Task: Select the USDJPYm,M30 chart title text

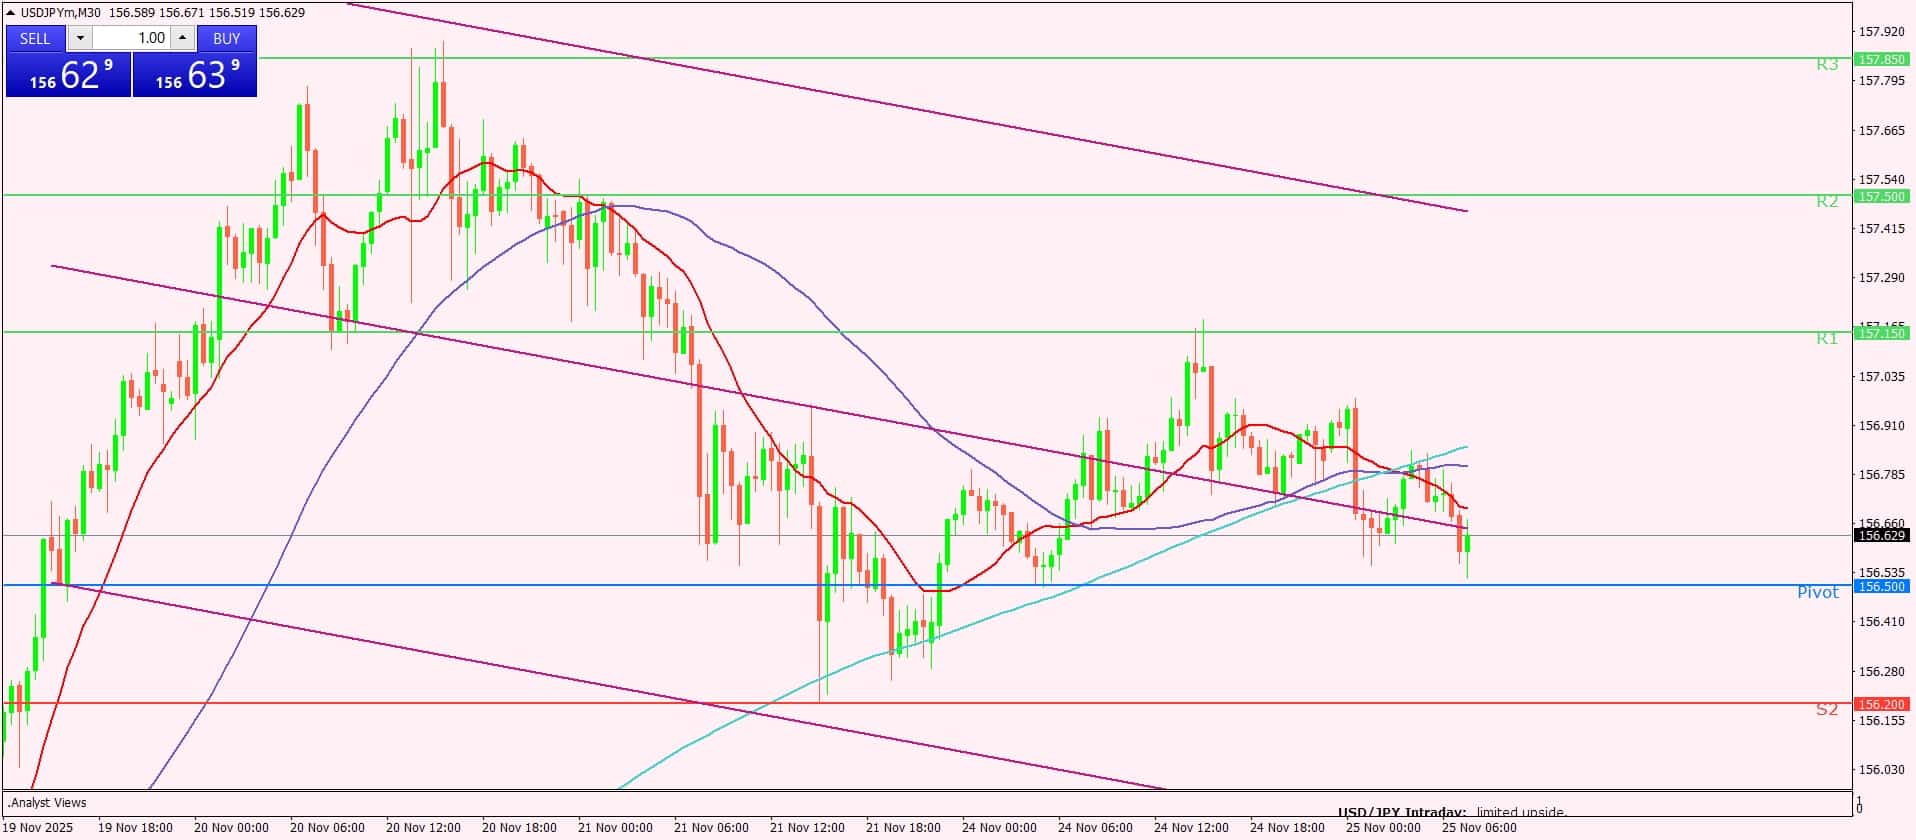Action: click(61, 13)
